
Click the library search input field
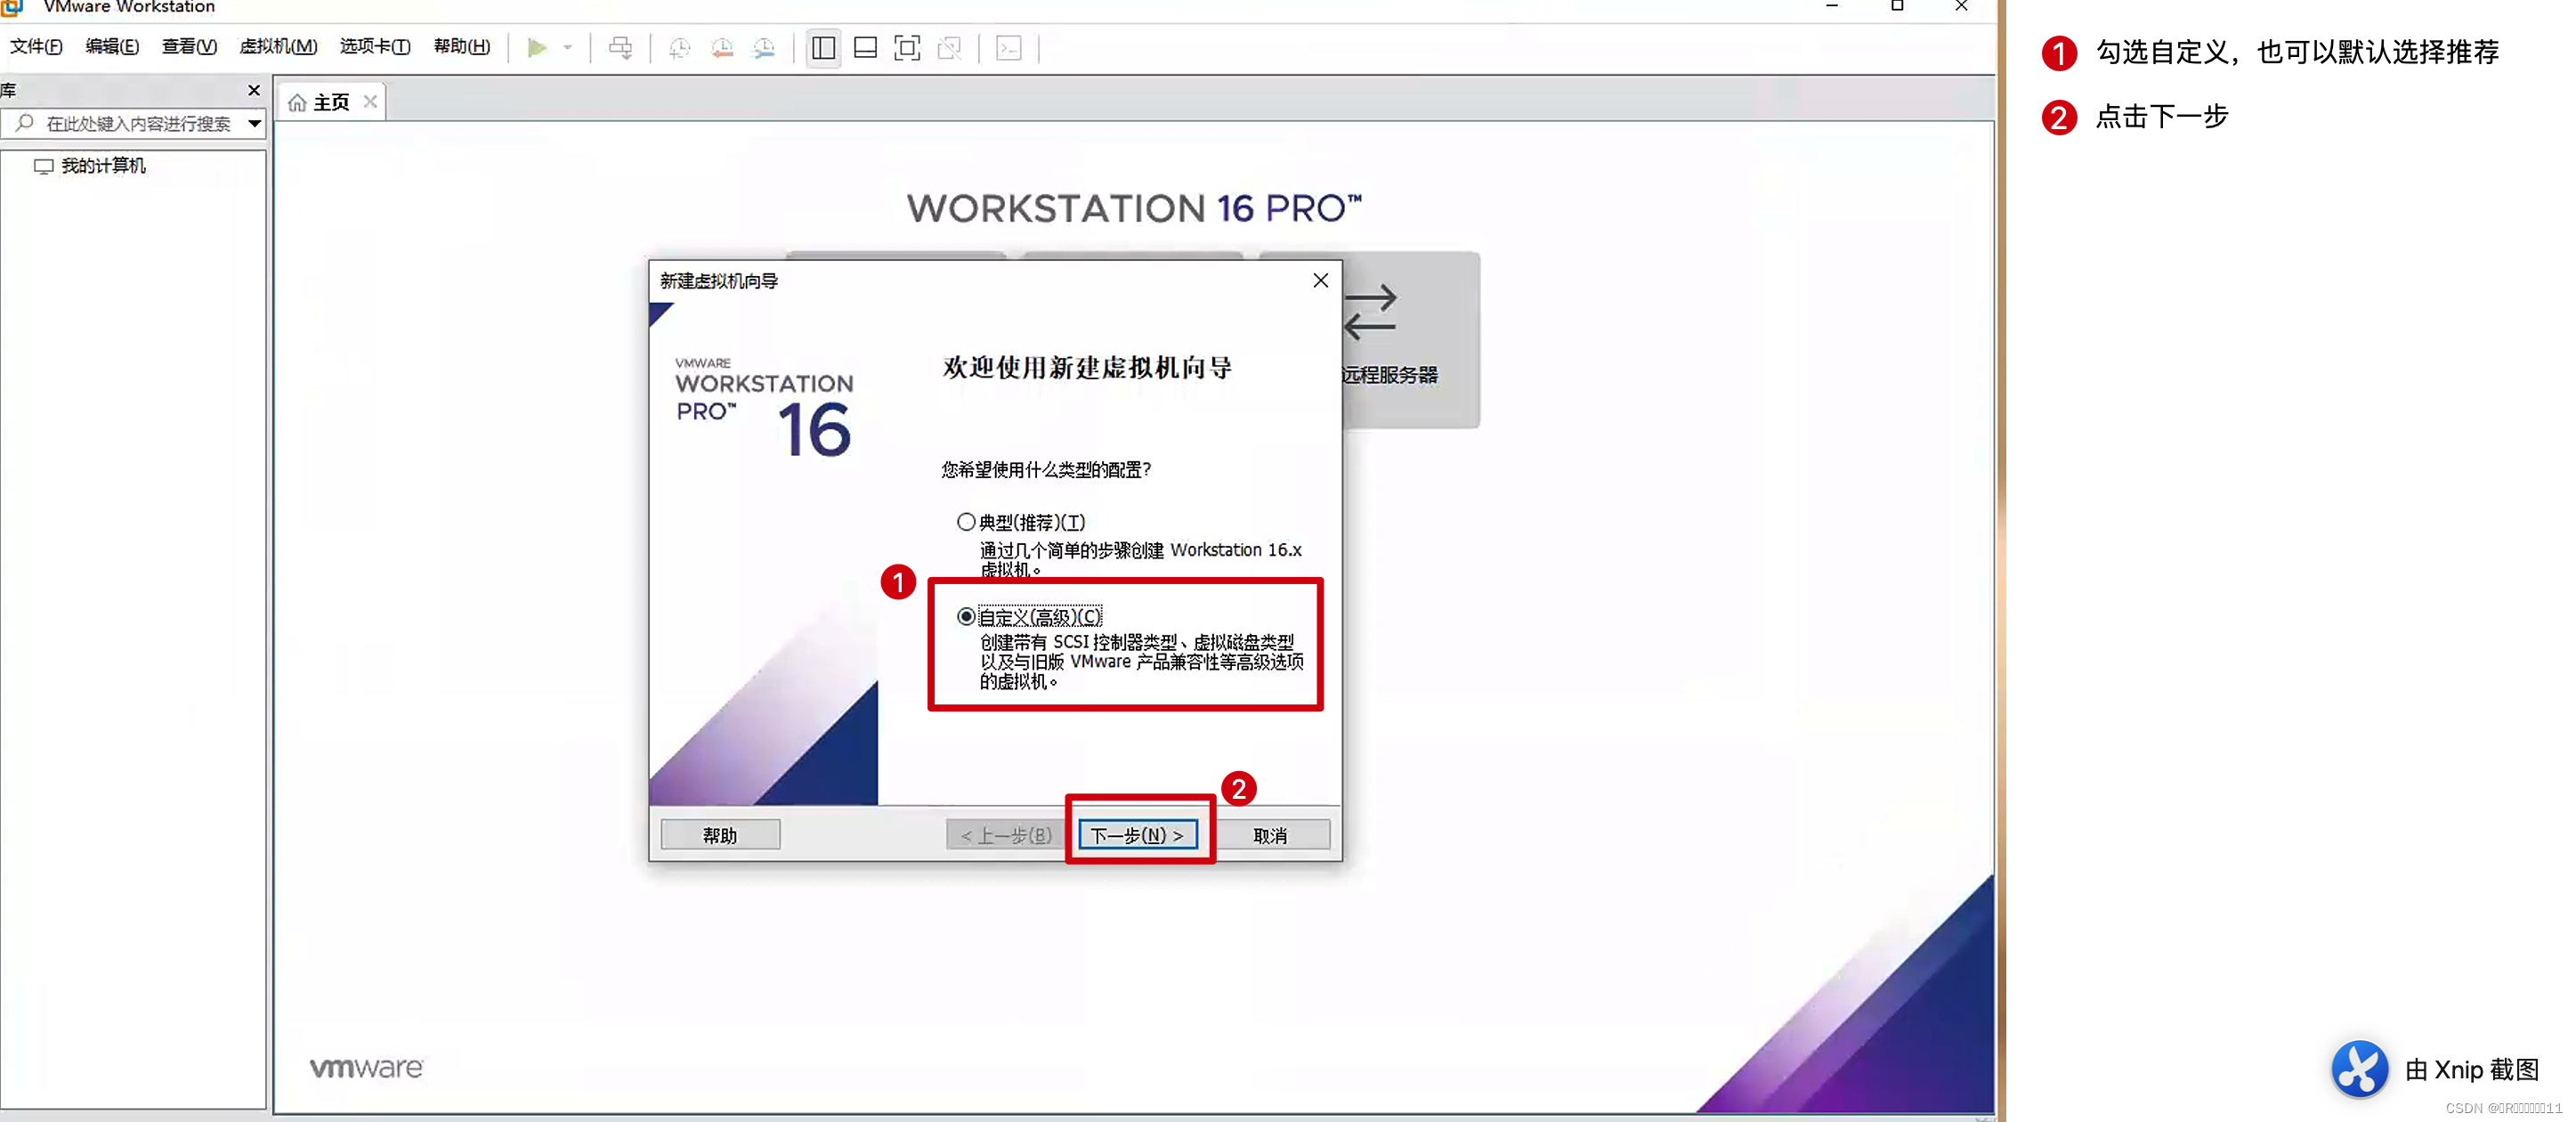point(138,123)
